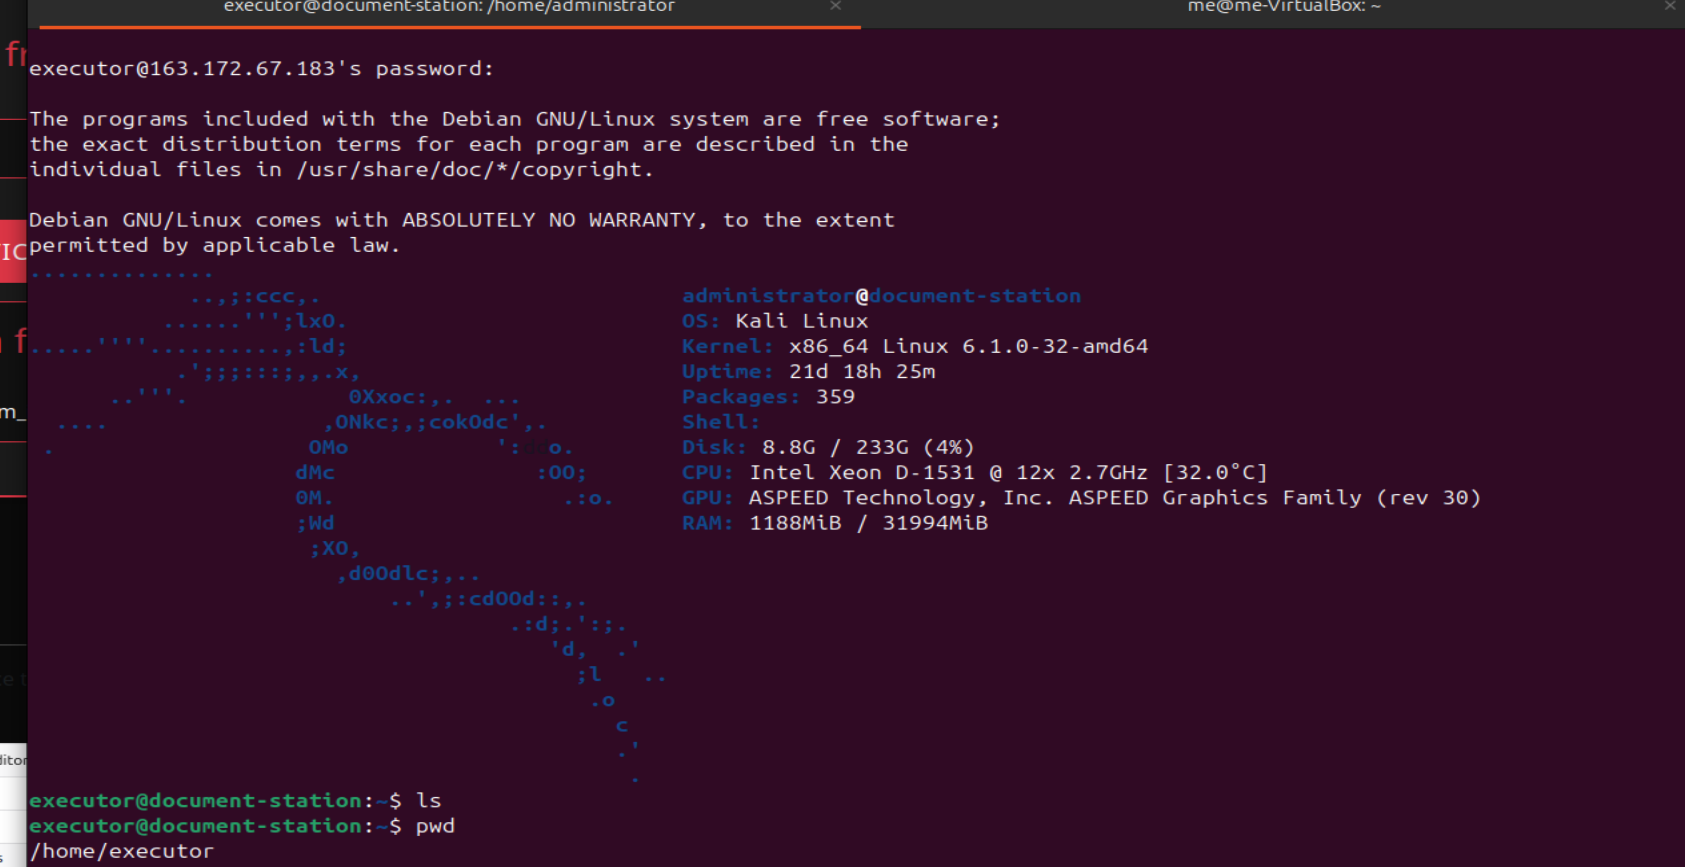Click the Intel Xeon D-1531 CPU text
Image resolution: width=1685 pixels, height=867 pixels.
861,473
